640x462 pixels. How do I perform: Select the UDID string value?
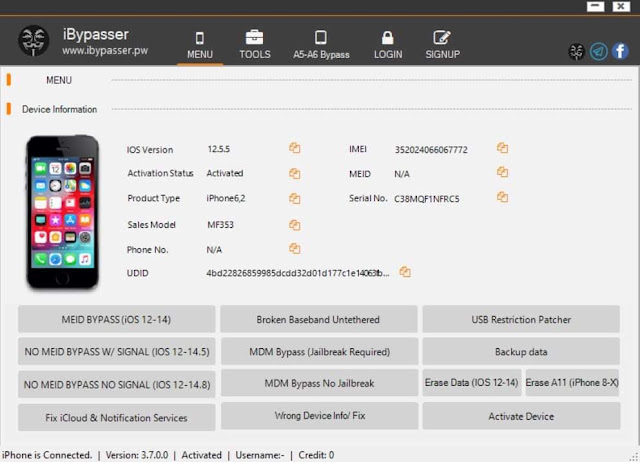[x=298, y=273]
